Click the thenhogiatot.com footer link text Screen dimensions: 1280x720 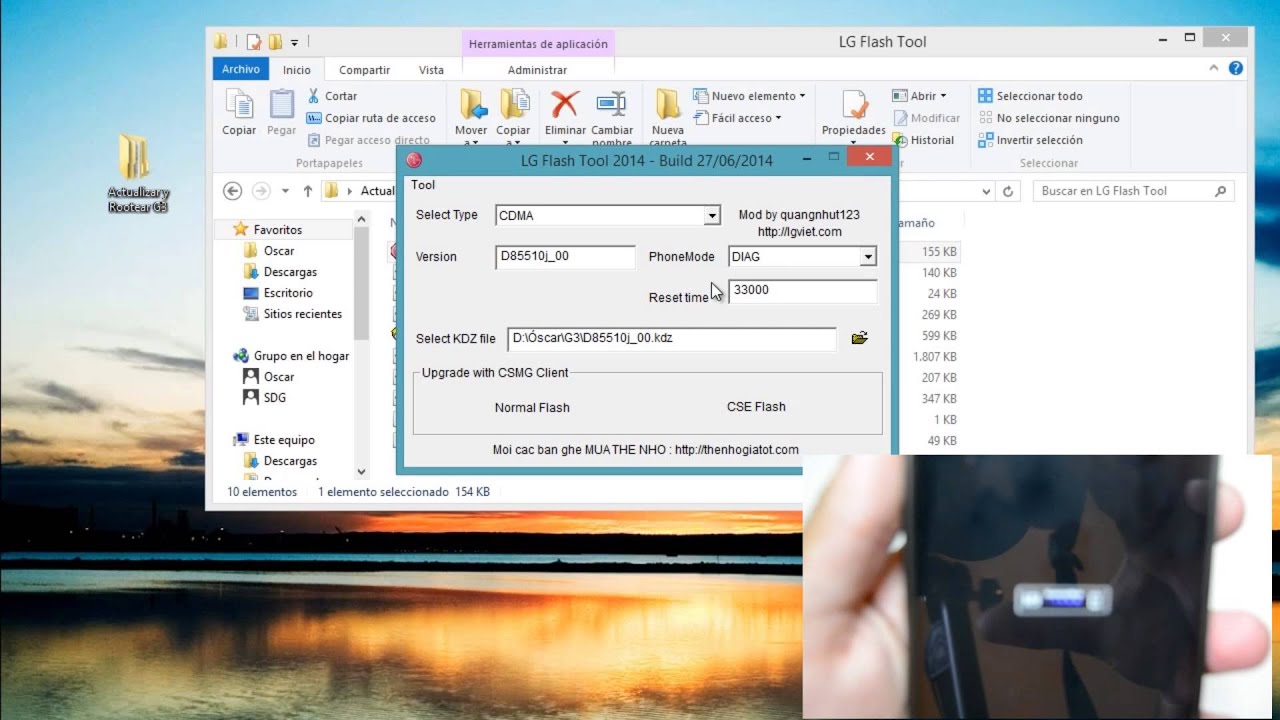[x=737, y=450]
